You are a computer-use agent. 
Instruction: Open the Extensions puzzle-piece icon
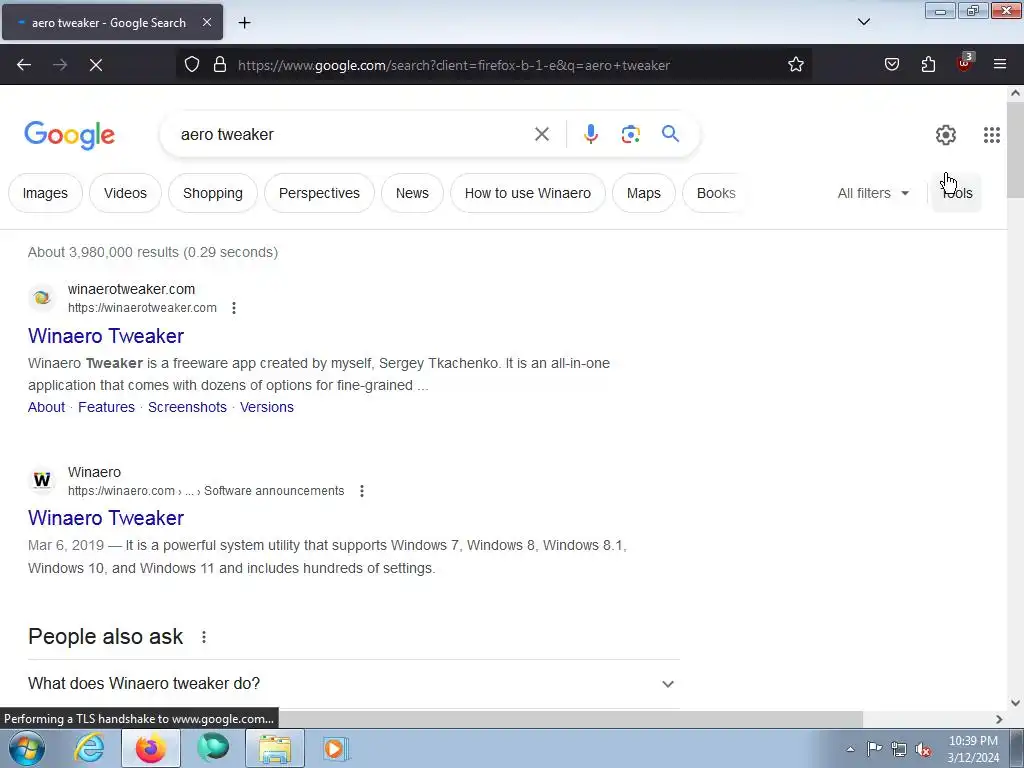pyautogui.click(x=928, y=65)
